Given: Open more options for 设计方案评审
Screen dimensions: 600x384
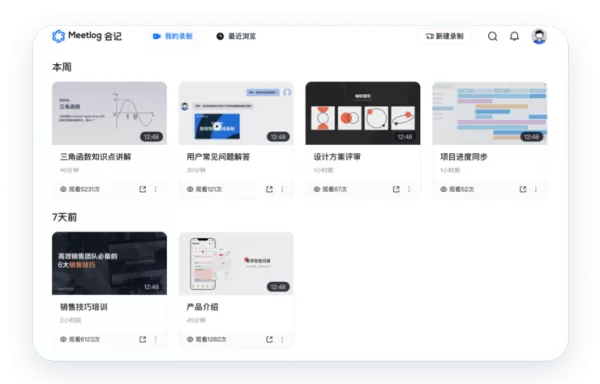Looking at the screenshot, I should click(409, 189).
